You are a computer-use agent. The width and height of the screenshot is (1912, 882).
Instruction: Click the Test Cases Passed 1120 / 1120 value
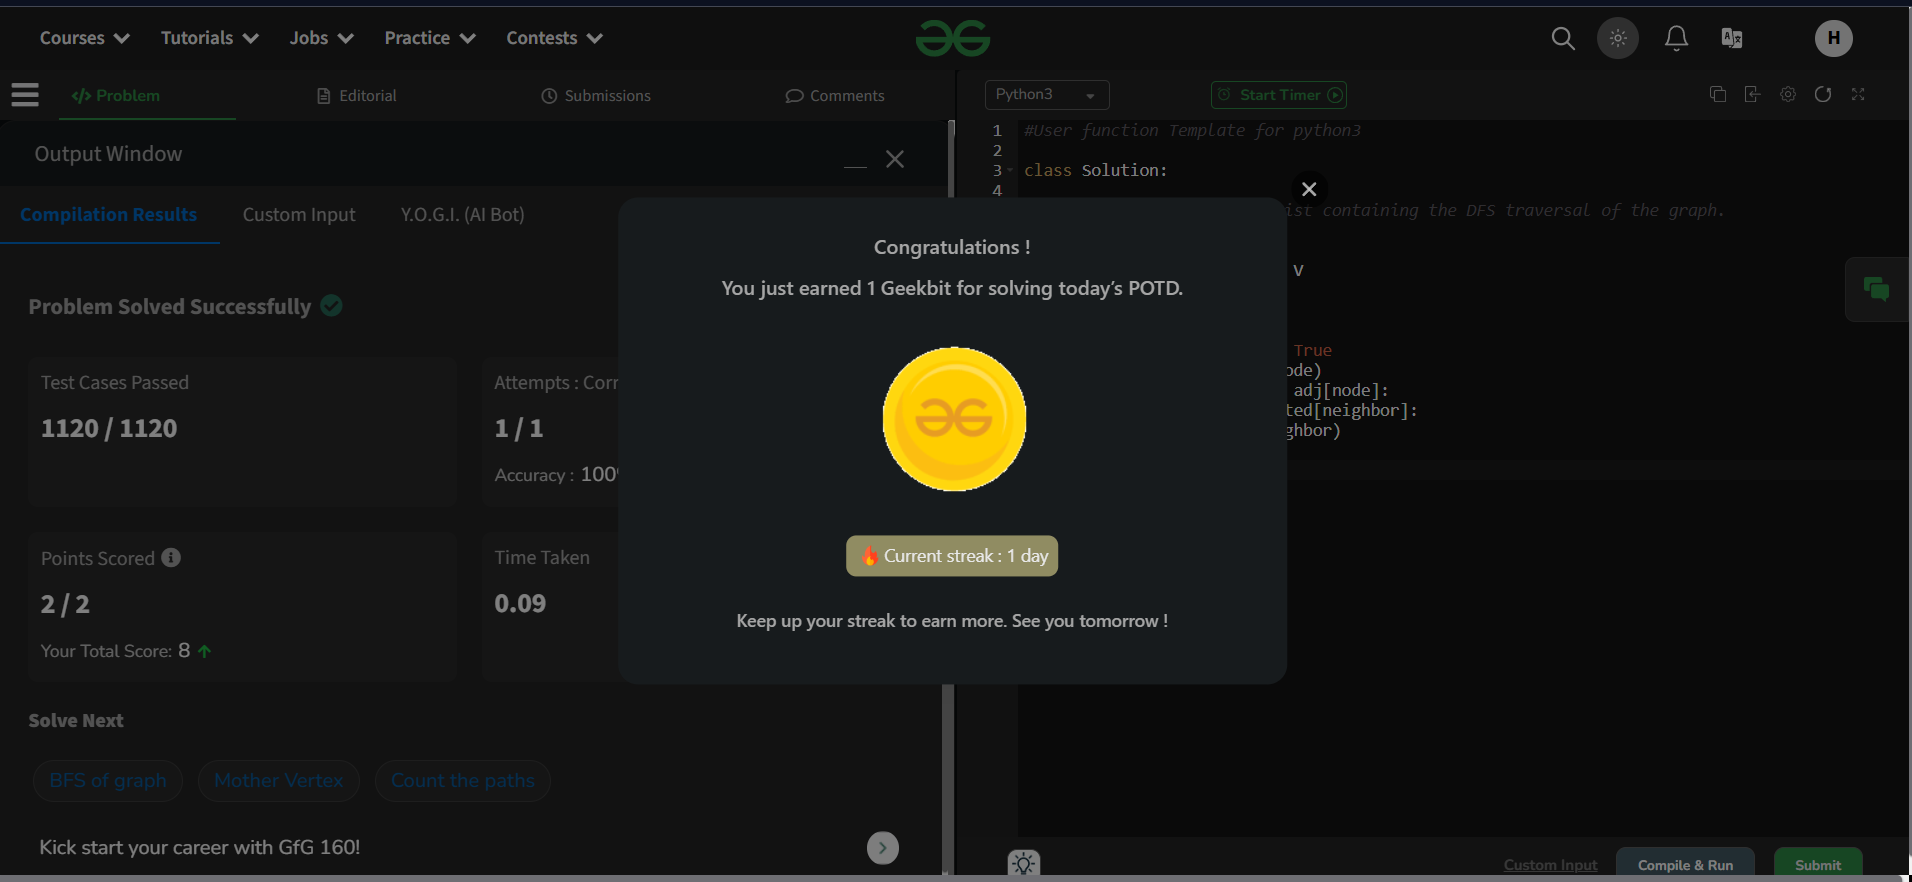click(109, 429)
